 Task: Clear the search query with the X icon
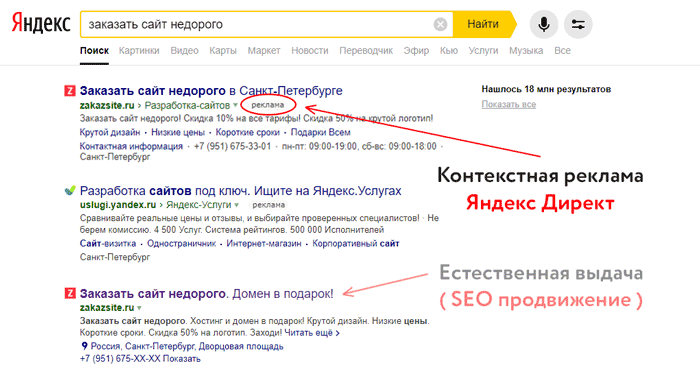[440, 24]
